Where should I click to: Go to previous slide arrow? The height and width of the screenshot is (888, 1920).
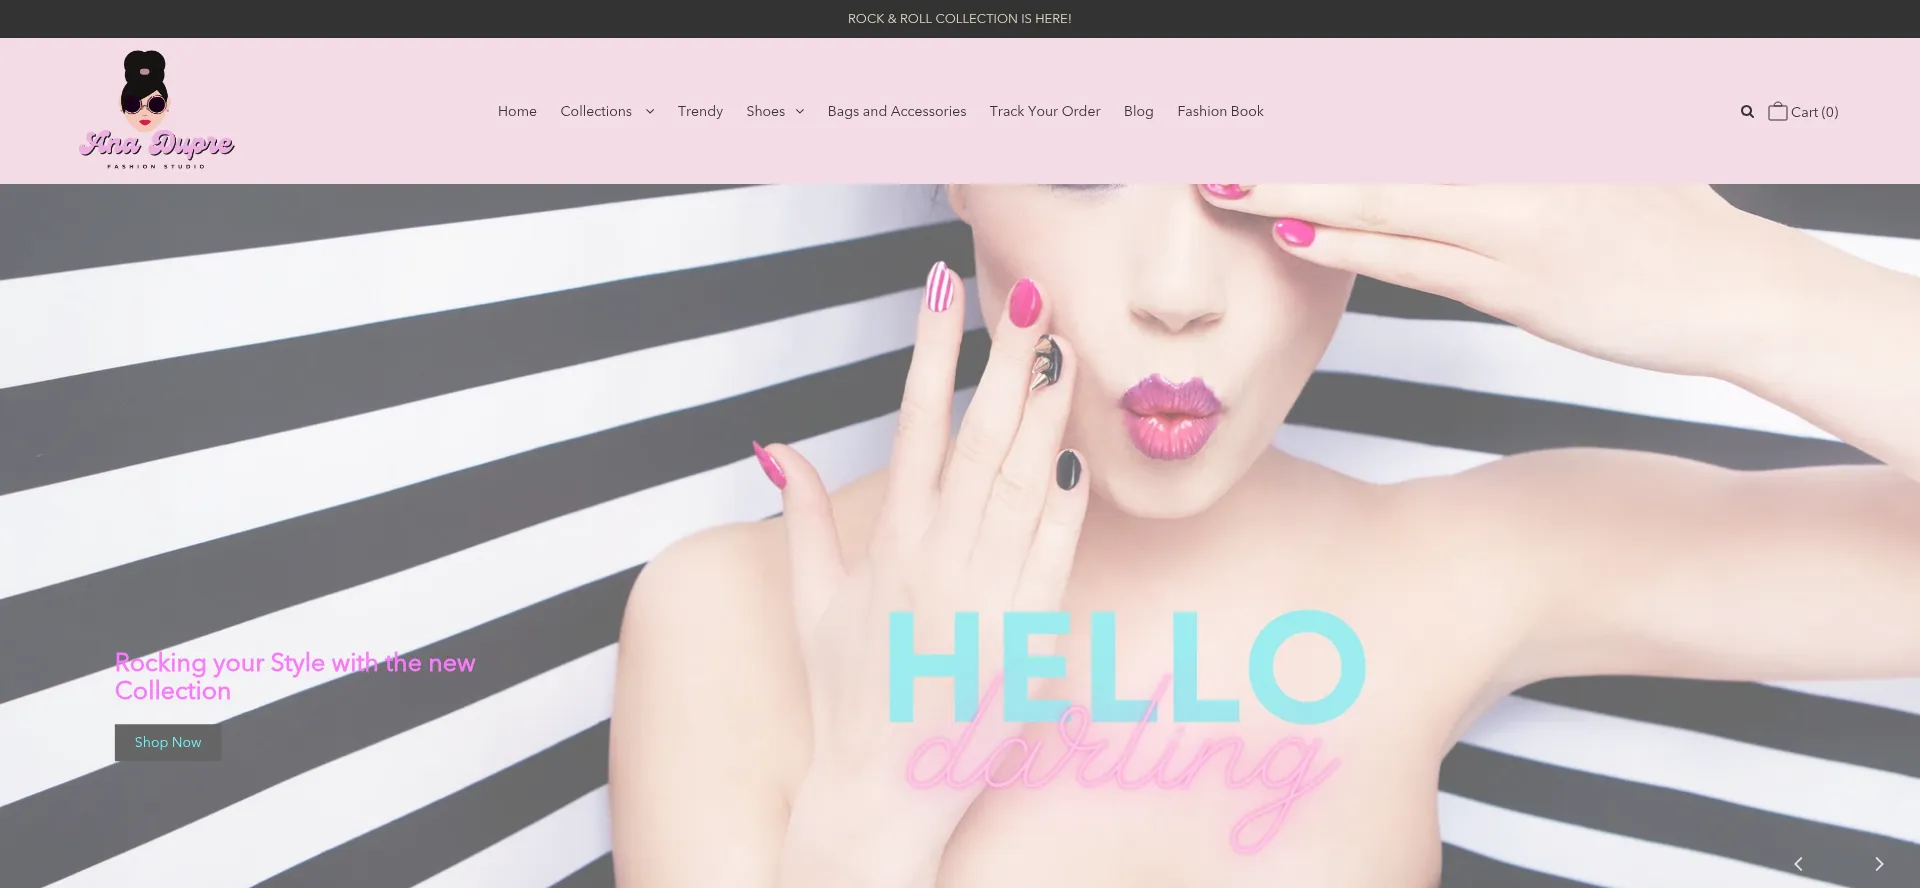(1798, 864)
